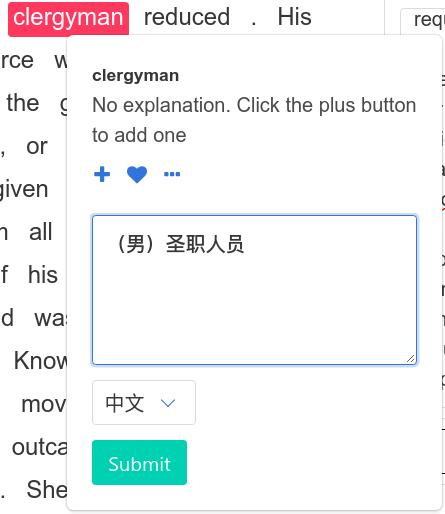
Task: Click the highlighted word clergyman
Action: 68,18
